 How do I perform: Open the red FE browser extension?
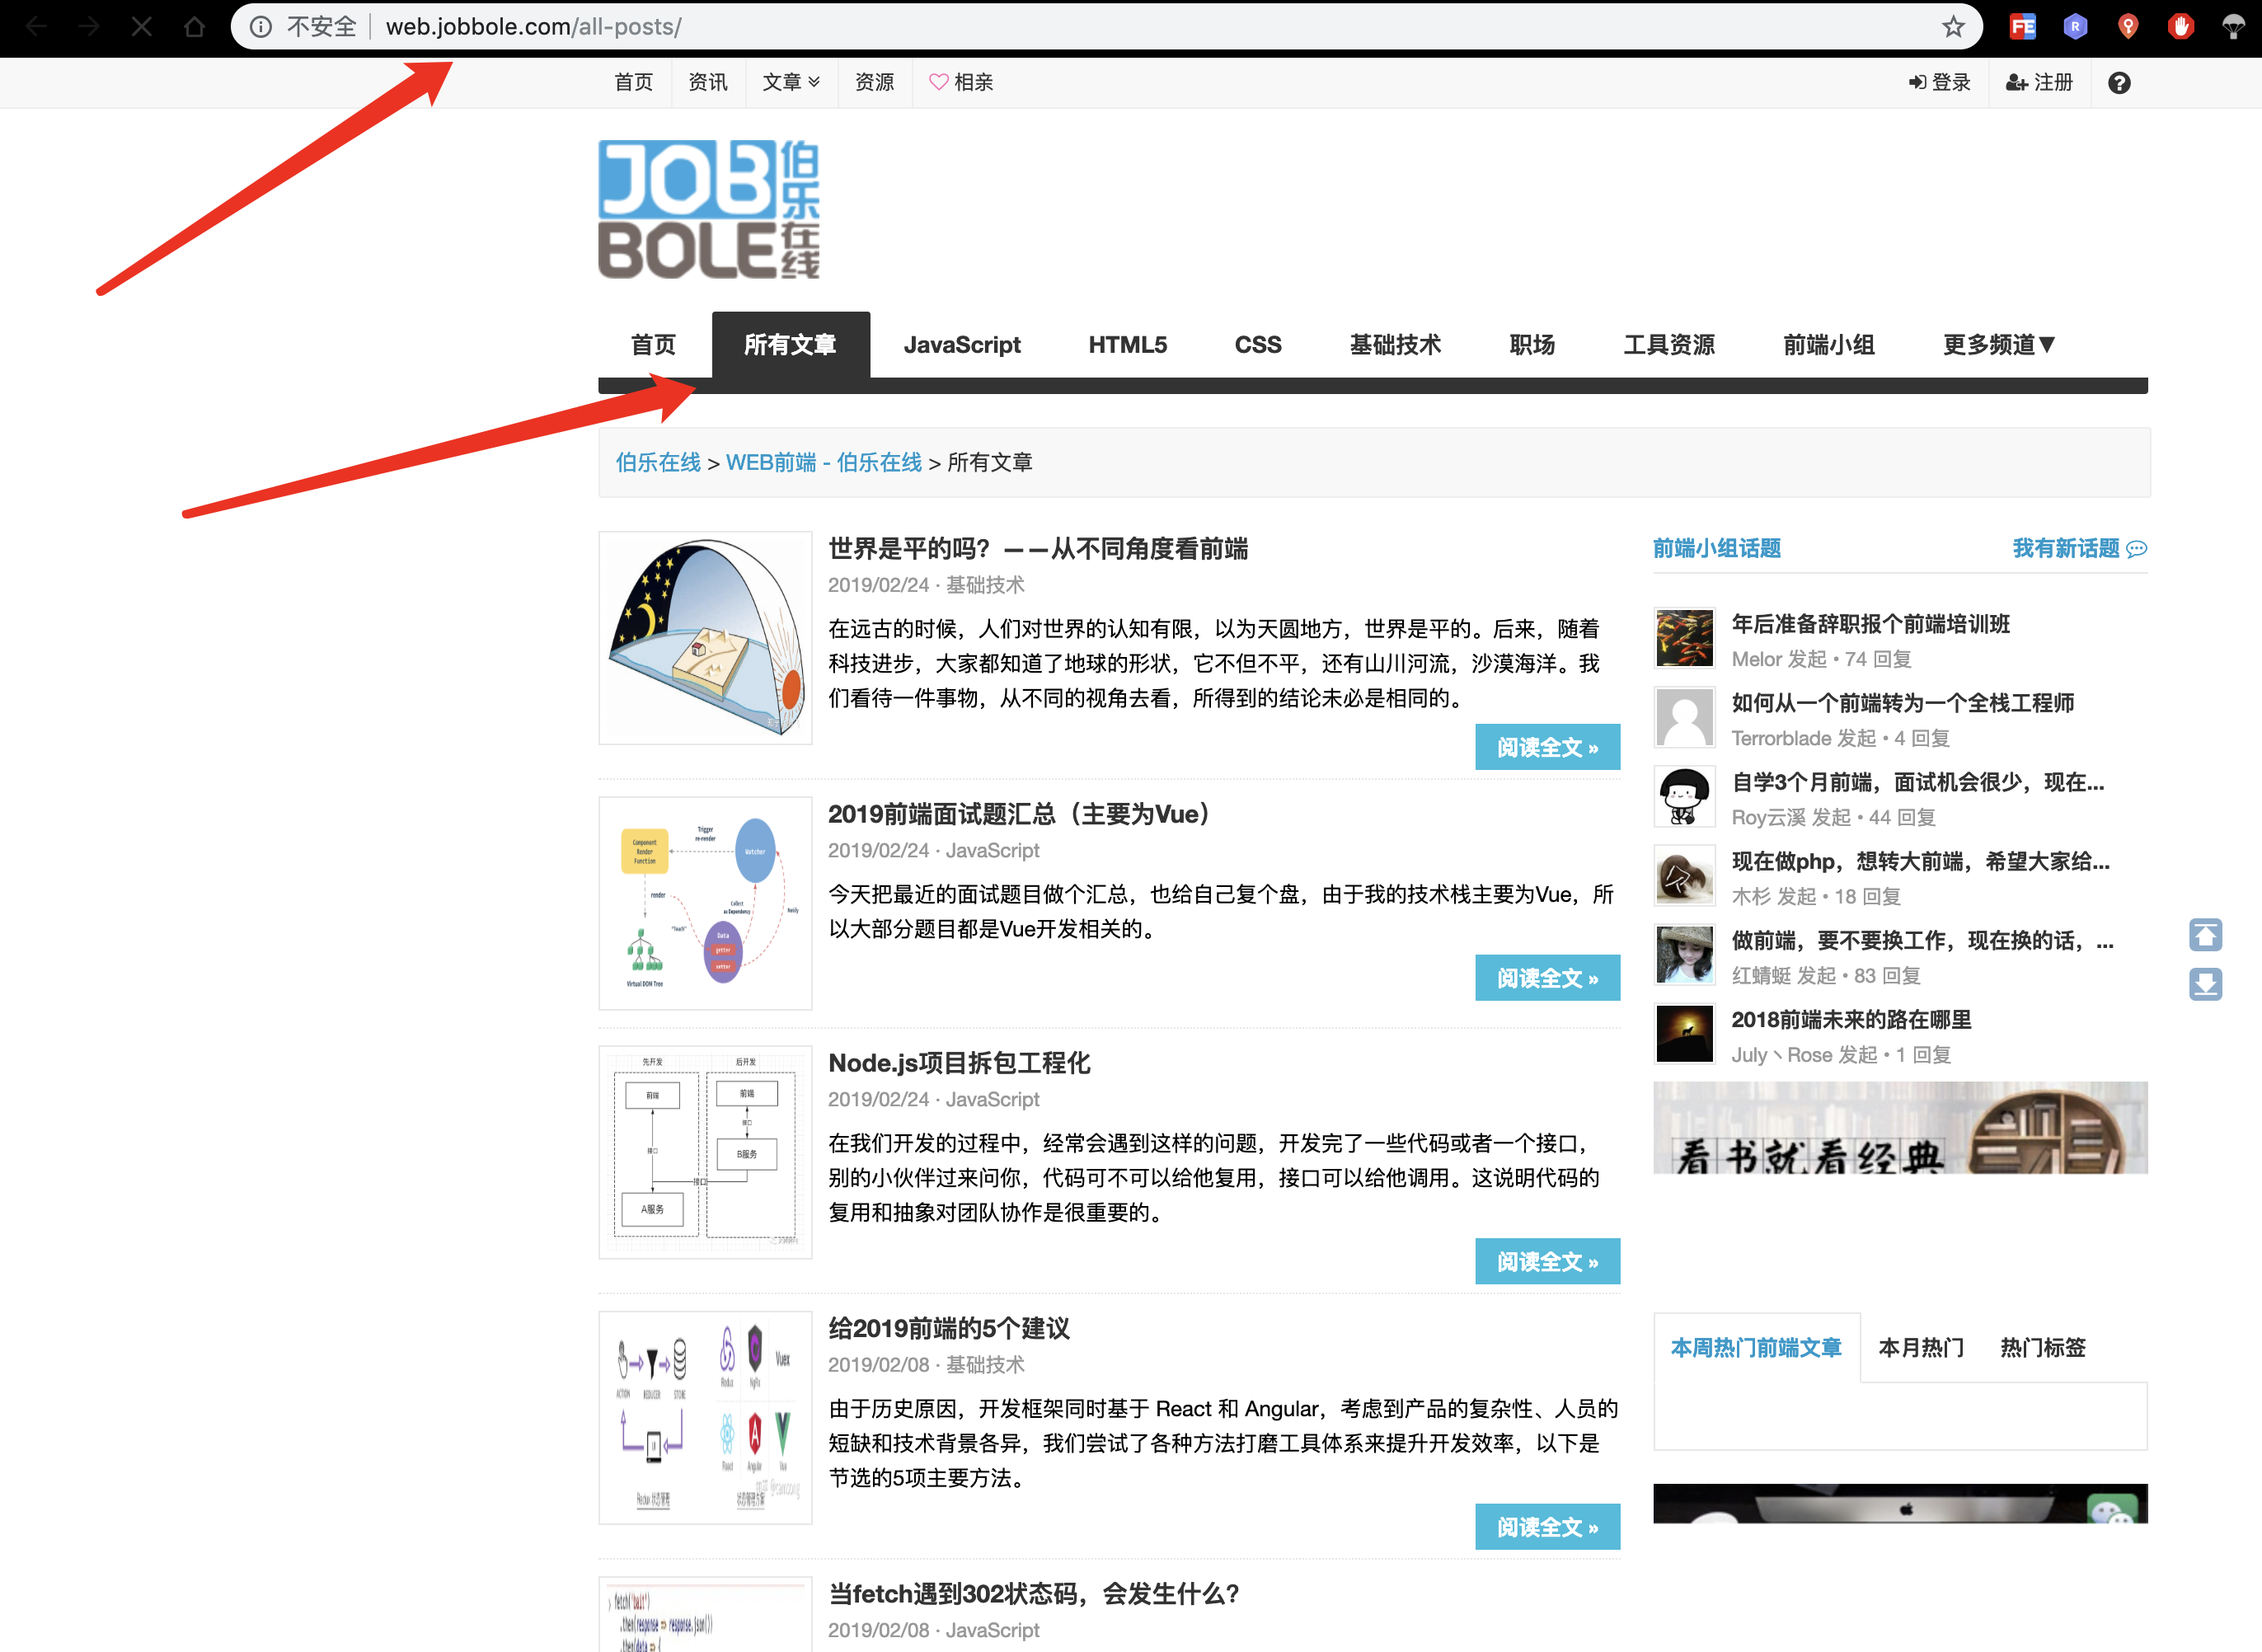2022,27
